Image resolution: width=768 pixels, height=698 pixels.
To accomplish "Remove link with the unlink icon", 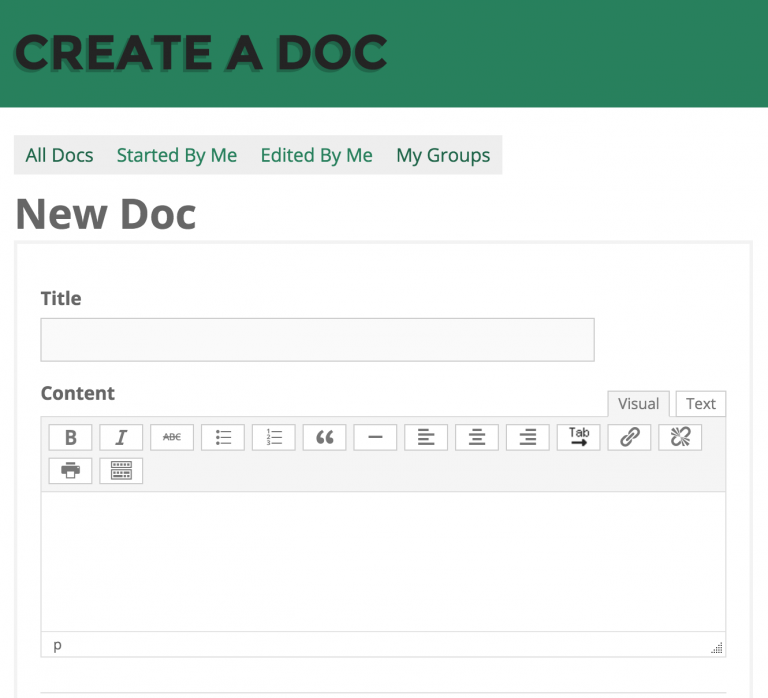I will 680,437.
